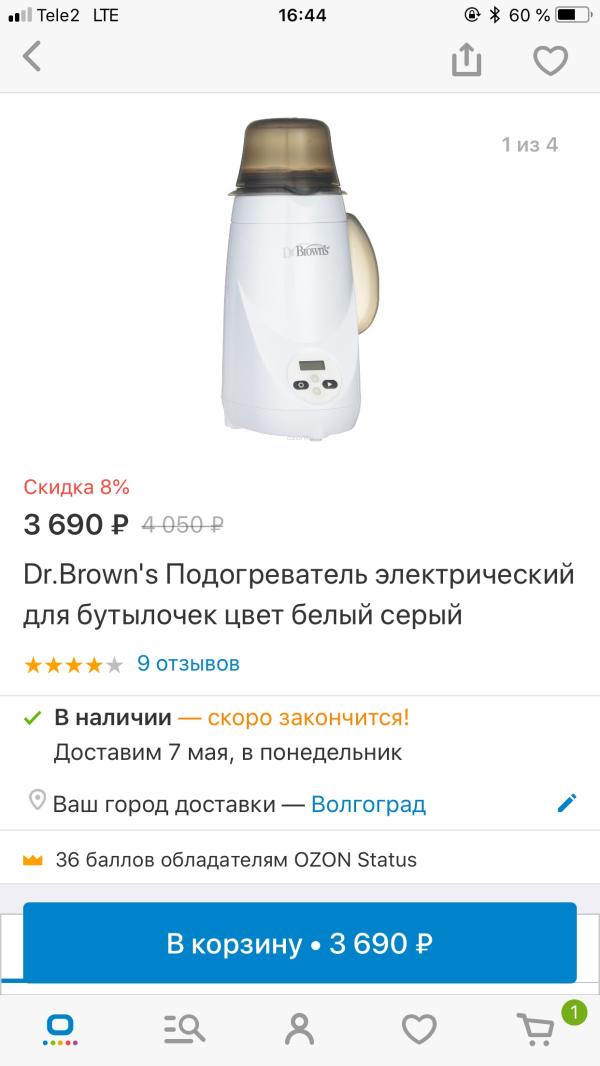Tap the location pin icon
600x1066 pixels.
point(37,800)
